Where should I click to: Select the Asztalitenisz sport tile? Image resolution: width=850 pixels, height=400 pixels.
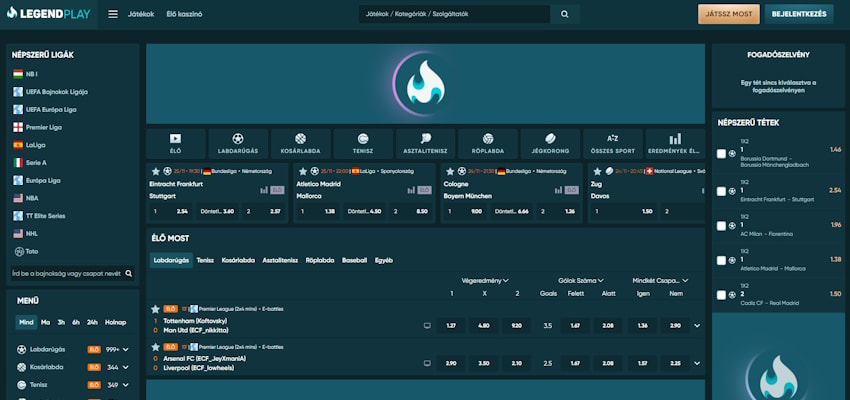point(426,144)
